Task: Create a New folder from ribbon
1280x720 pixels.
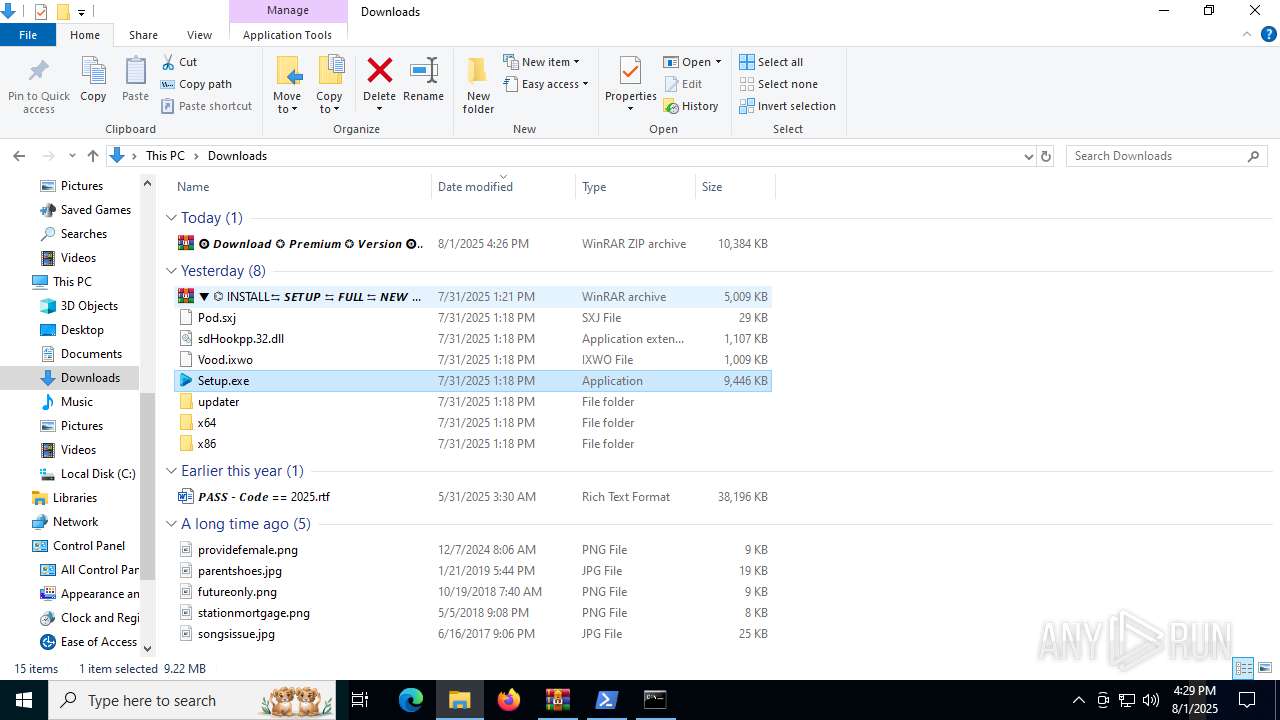Action: (478, 85)
